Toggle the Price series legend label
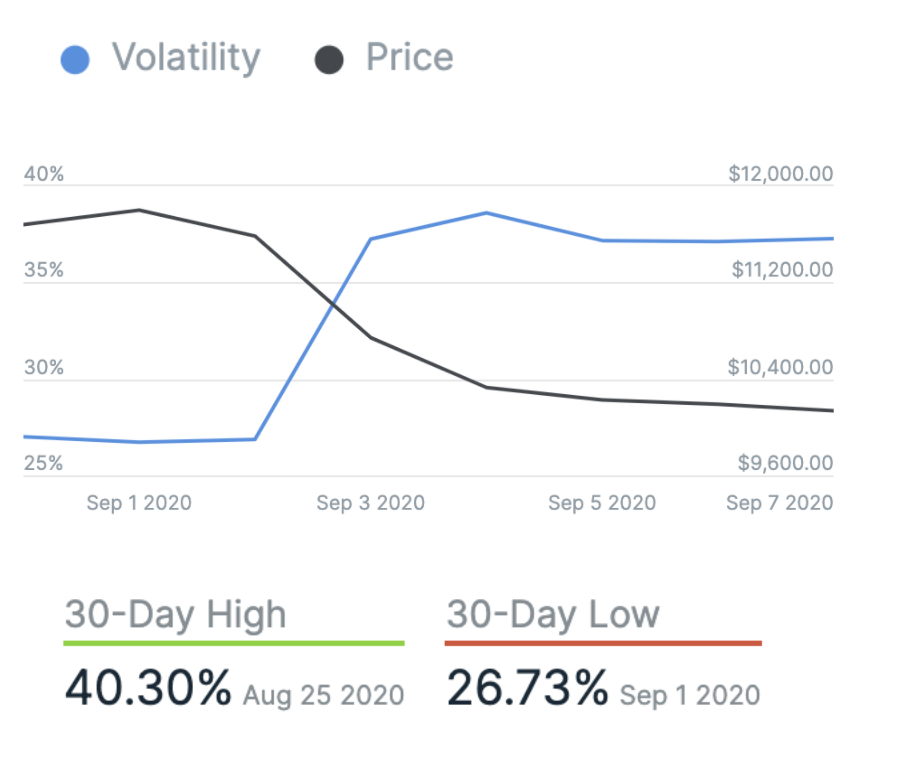Viewport: 904px width, 762px height. coord(409,57)
